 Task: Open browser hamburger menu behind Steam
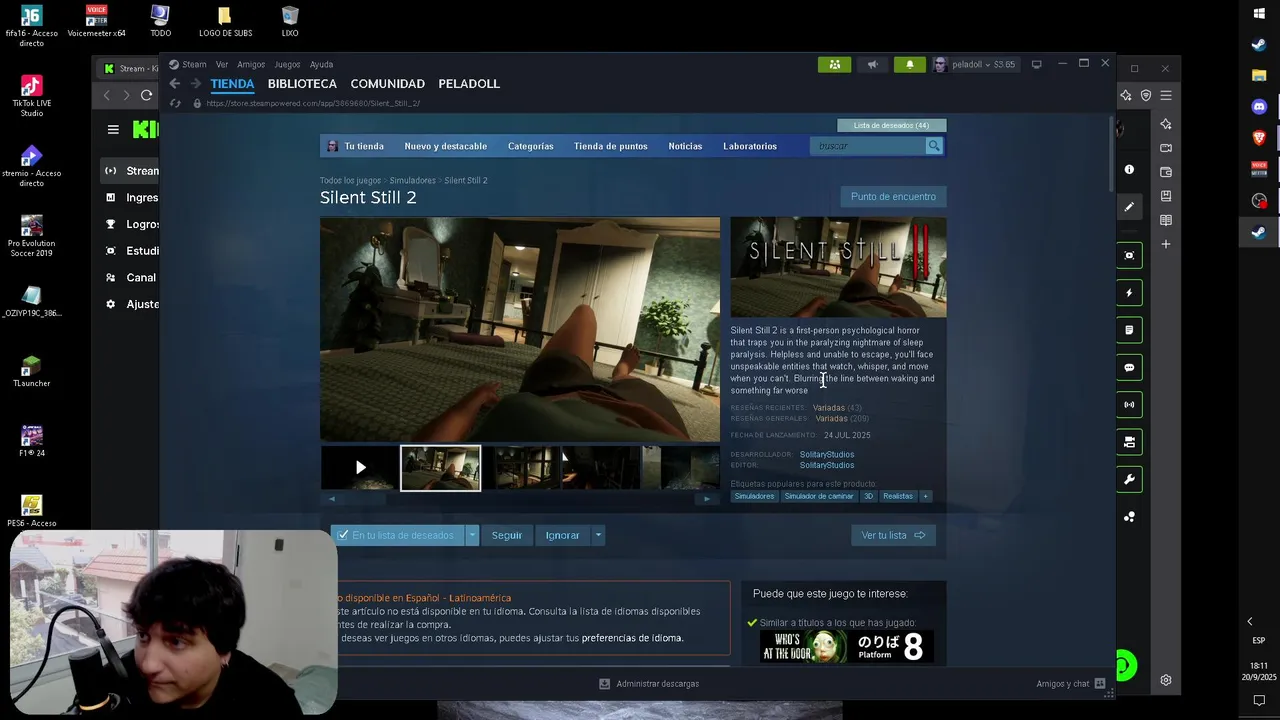(x=1166, y=95)
